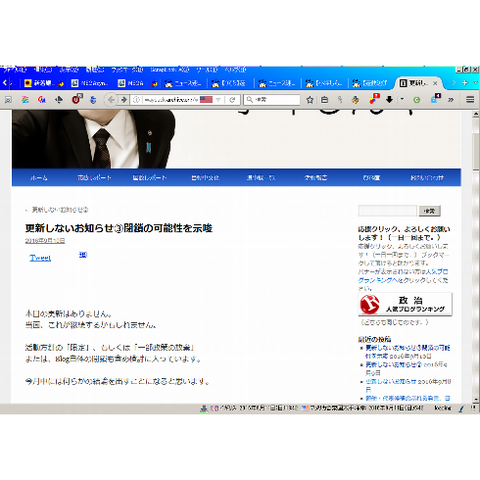Move the tab strip right with its arrow
480x480 pixels.
point(454,83)
